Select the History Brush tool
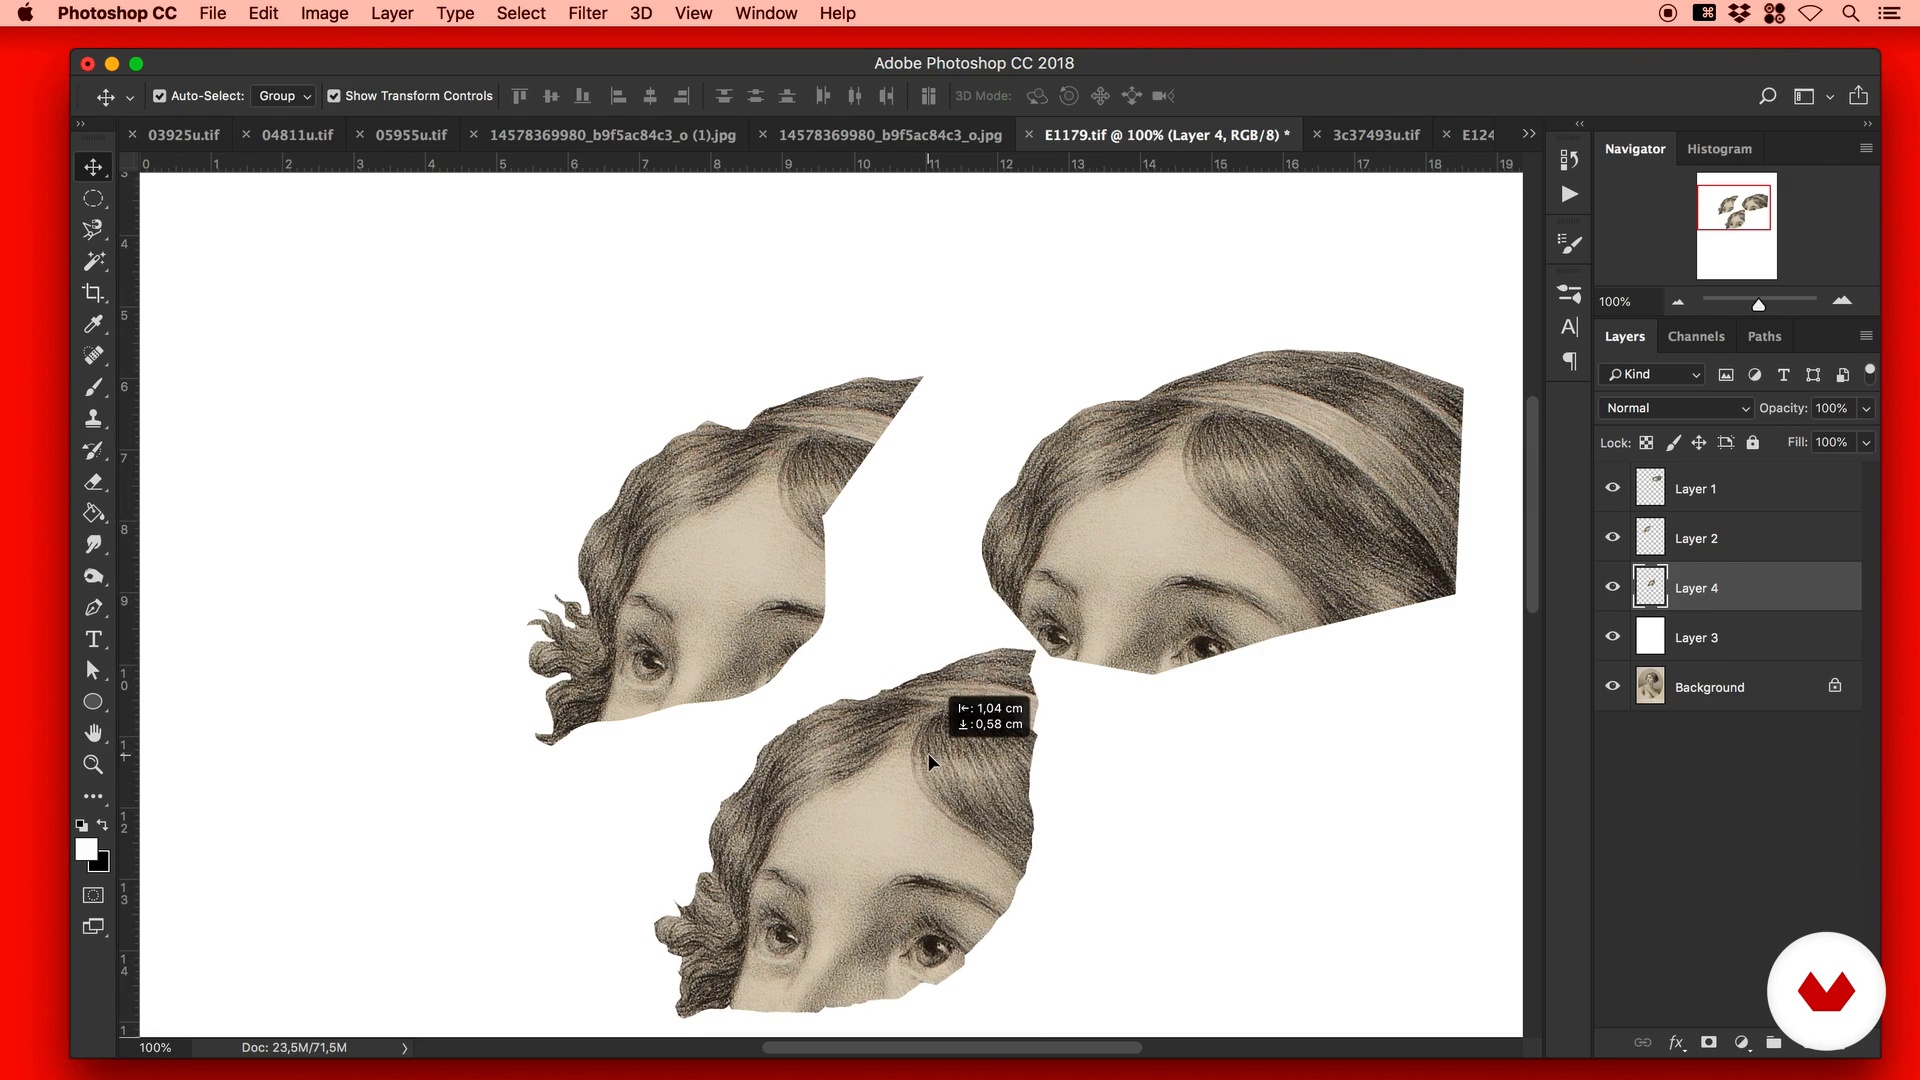Viewport: 1920px width, 1080px height. (93, 450)
